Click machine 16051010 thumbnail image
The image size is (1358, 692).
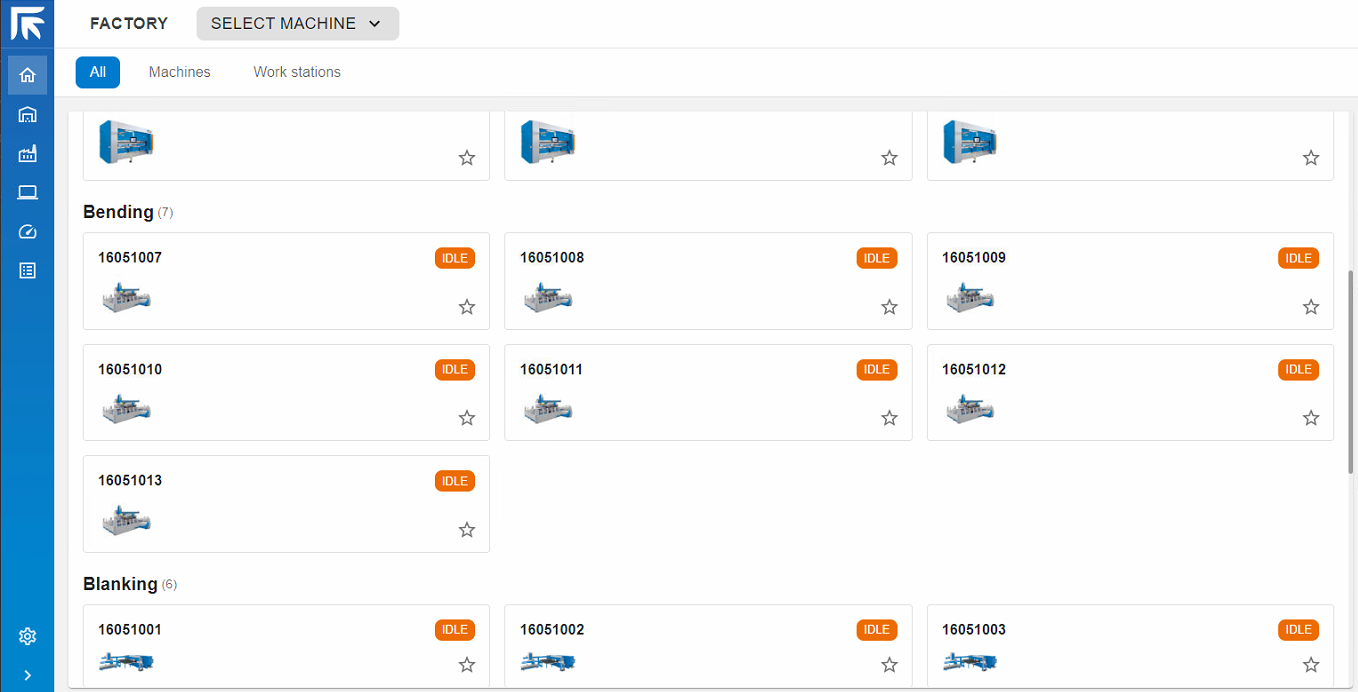tap(126, 409)
